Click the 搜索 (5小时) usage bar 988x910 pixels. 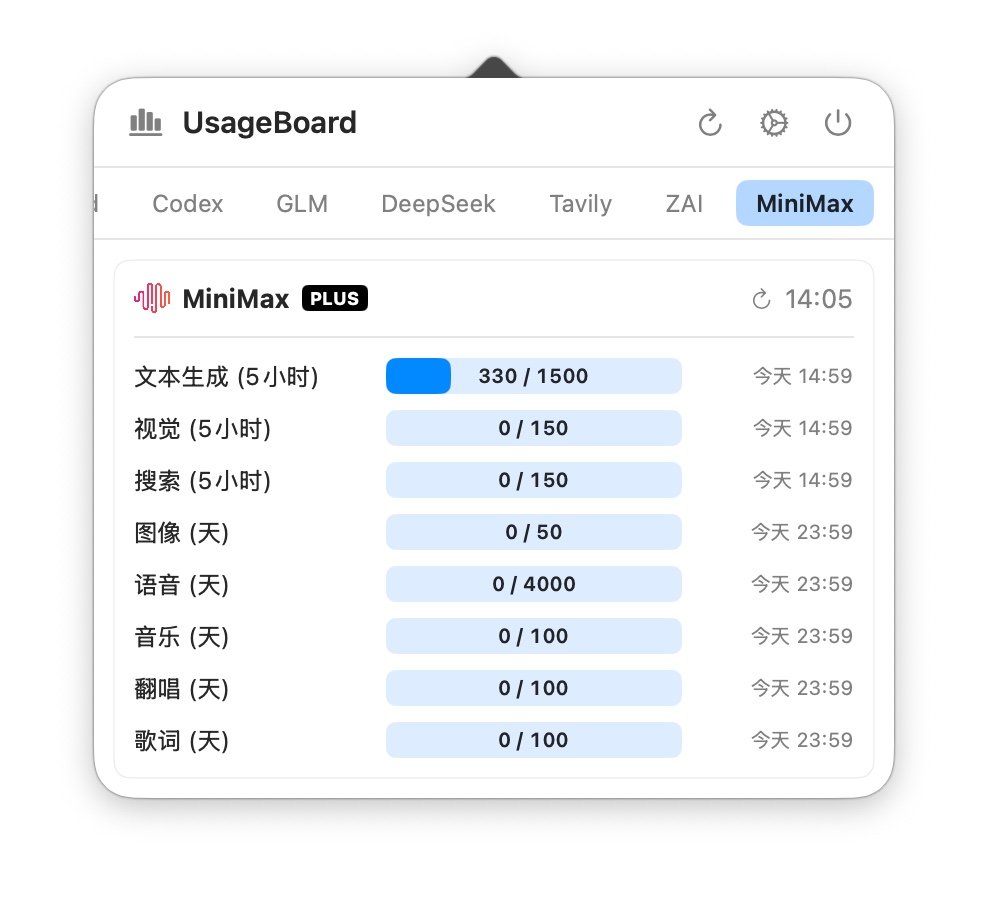click(534, 480)
